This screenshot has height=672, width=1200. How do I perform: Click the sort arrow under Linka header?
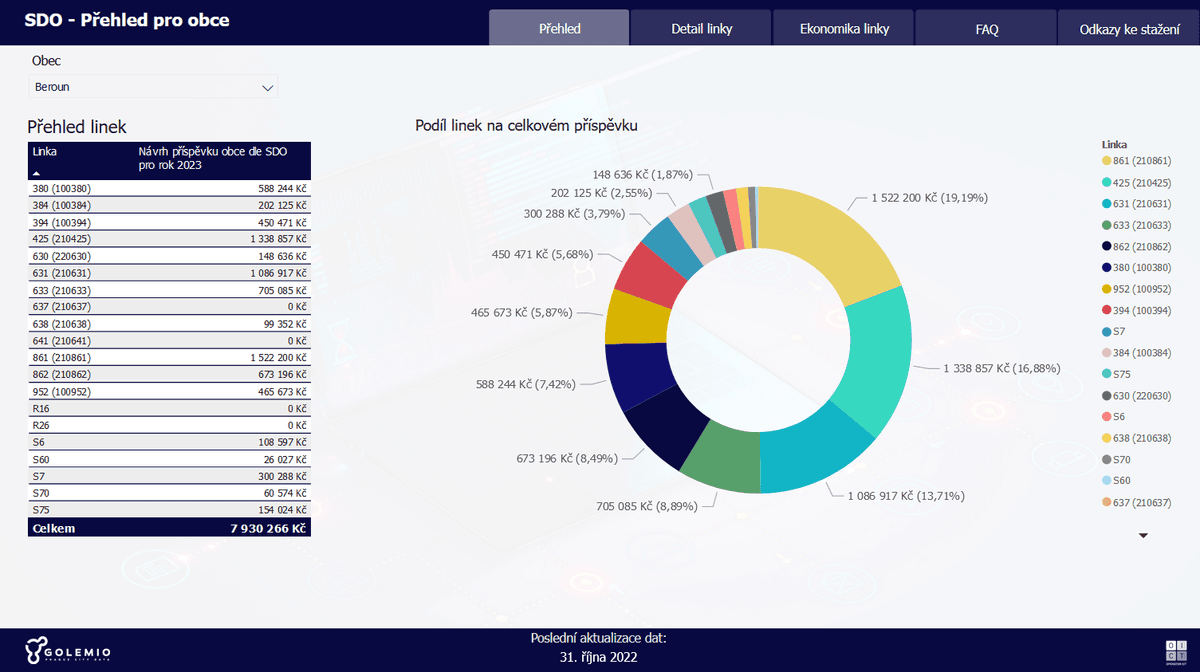[38, 173]
